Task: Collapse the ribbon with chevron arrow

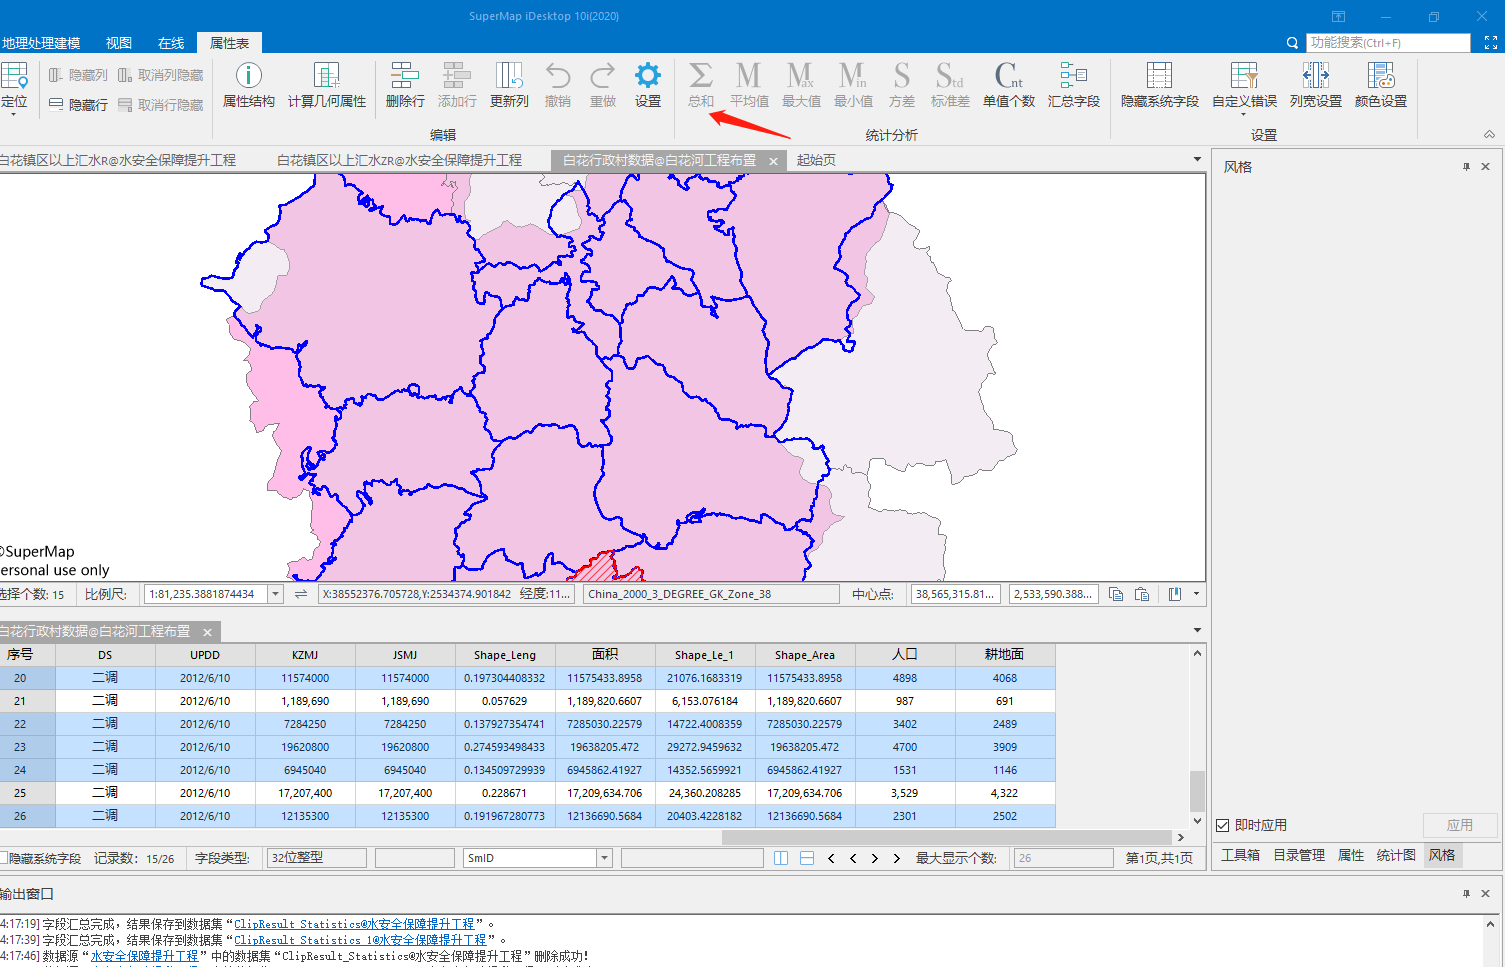Action: [1489, 134]
